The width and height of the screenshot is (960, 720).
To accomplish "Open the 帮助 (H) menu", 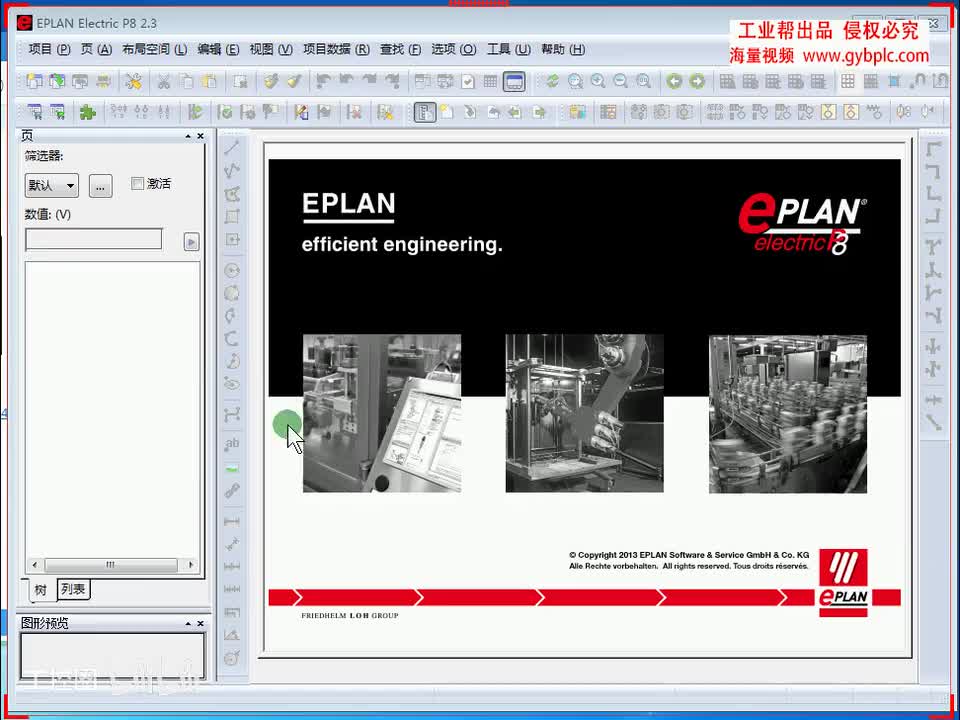I will 563,50.
